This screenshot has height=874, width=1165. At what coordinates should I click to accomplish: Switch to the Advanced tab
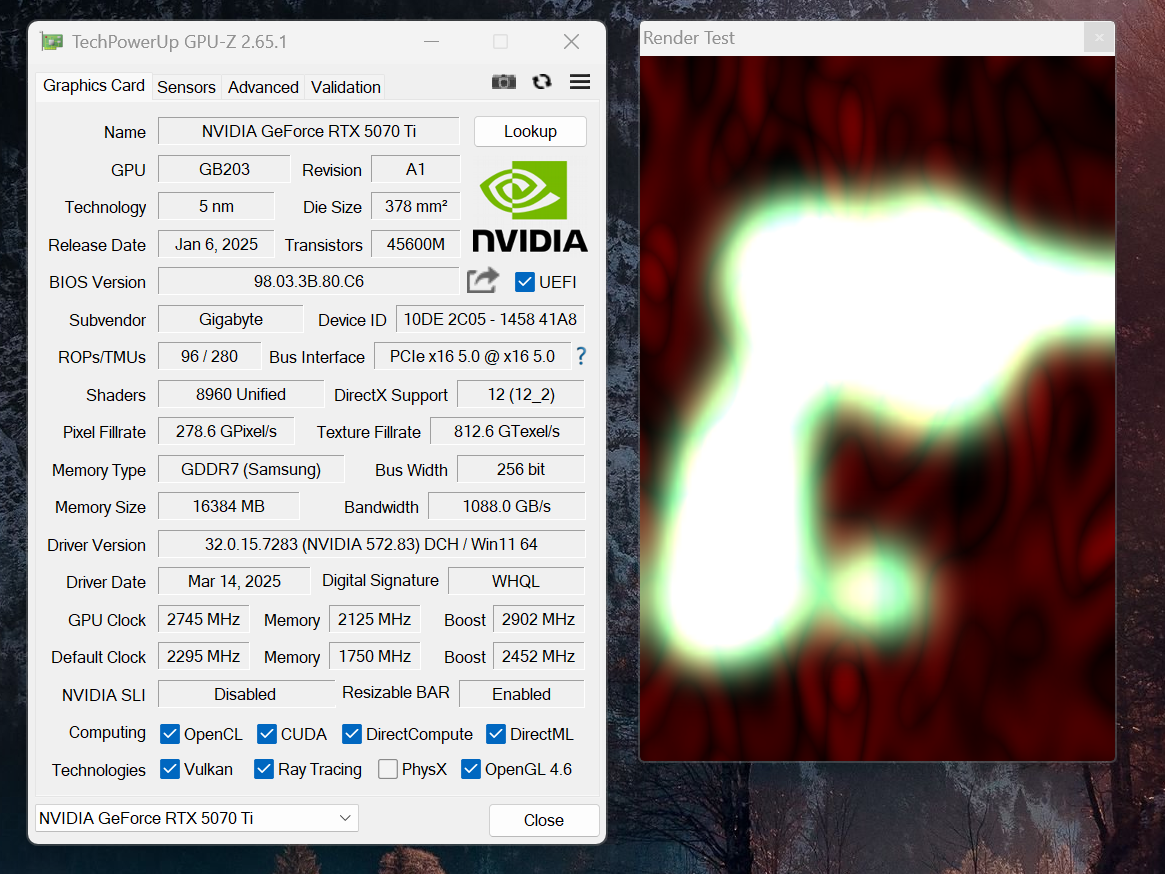(263, 87)
